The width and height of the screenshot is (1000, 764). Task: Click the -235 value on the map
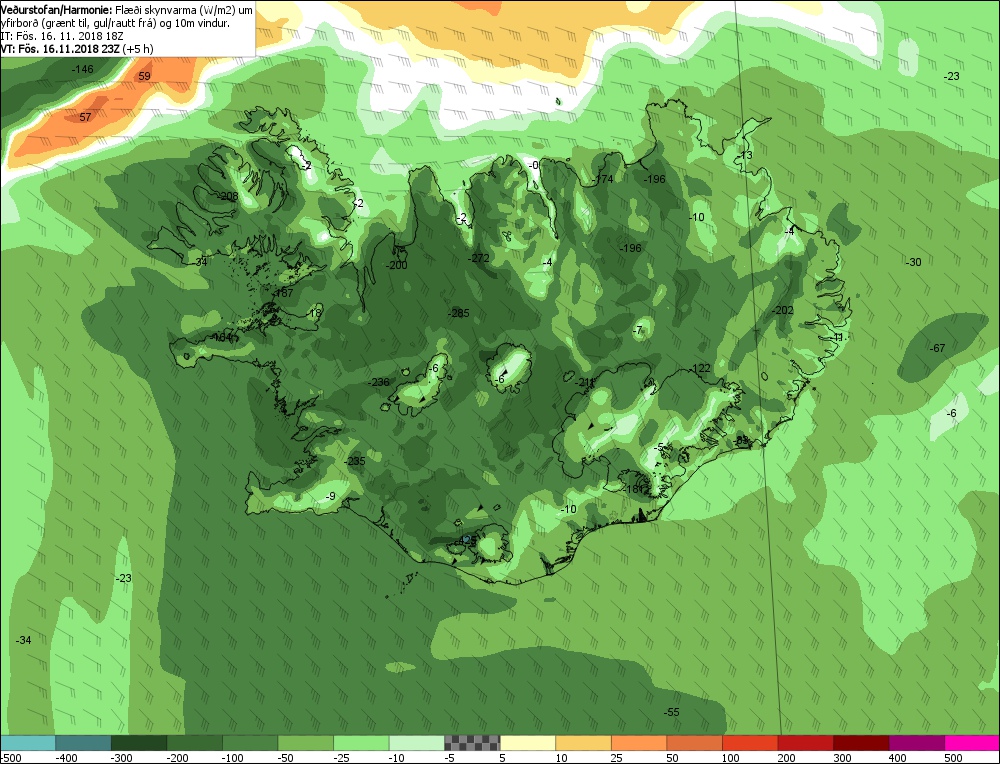[x=355, y=461]
